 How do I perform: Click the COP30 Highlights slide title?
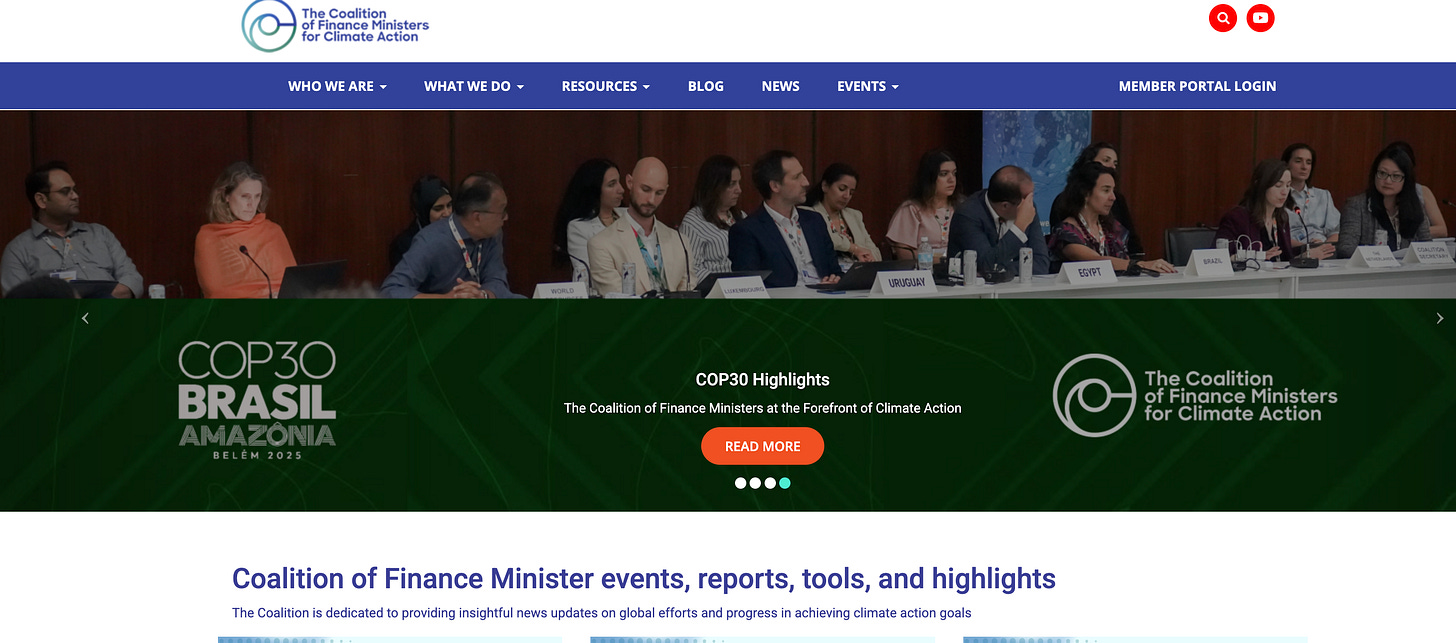(763, 380)
